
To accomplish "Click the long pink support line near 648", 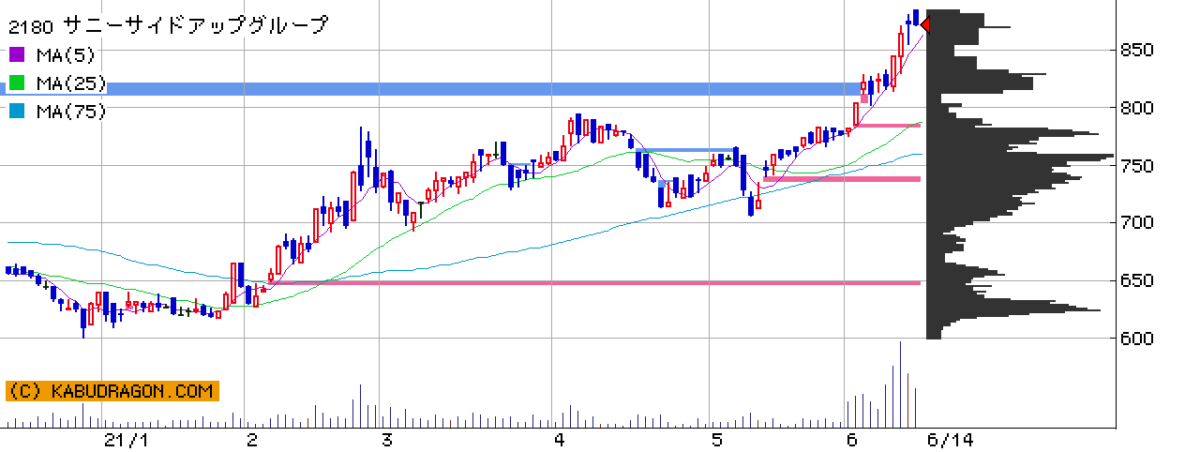I will (594, 283).
